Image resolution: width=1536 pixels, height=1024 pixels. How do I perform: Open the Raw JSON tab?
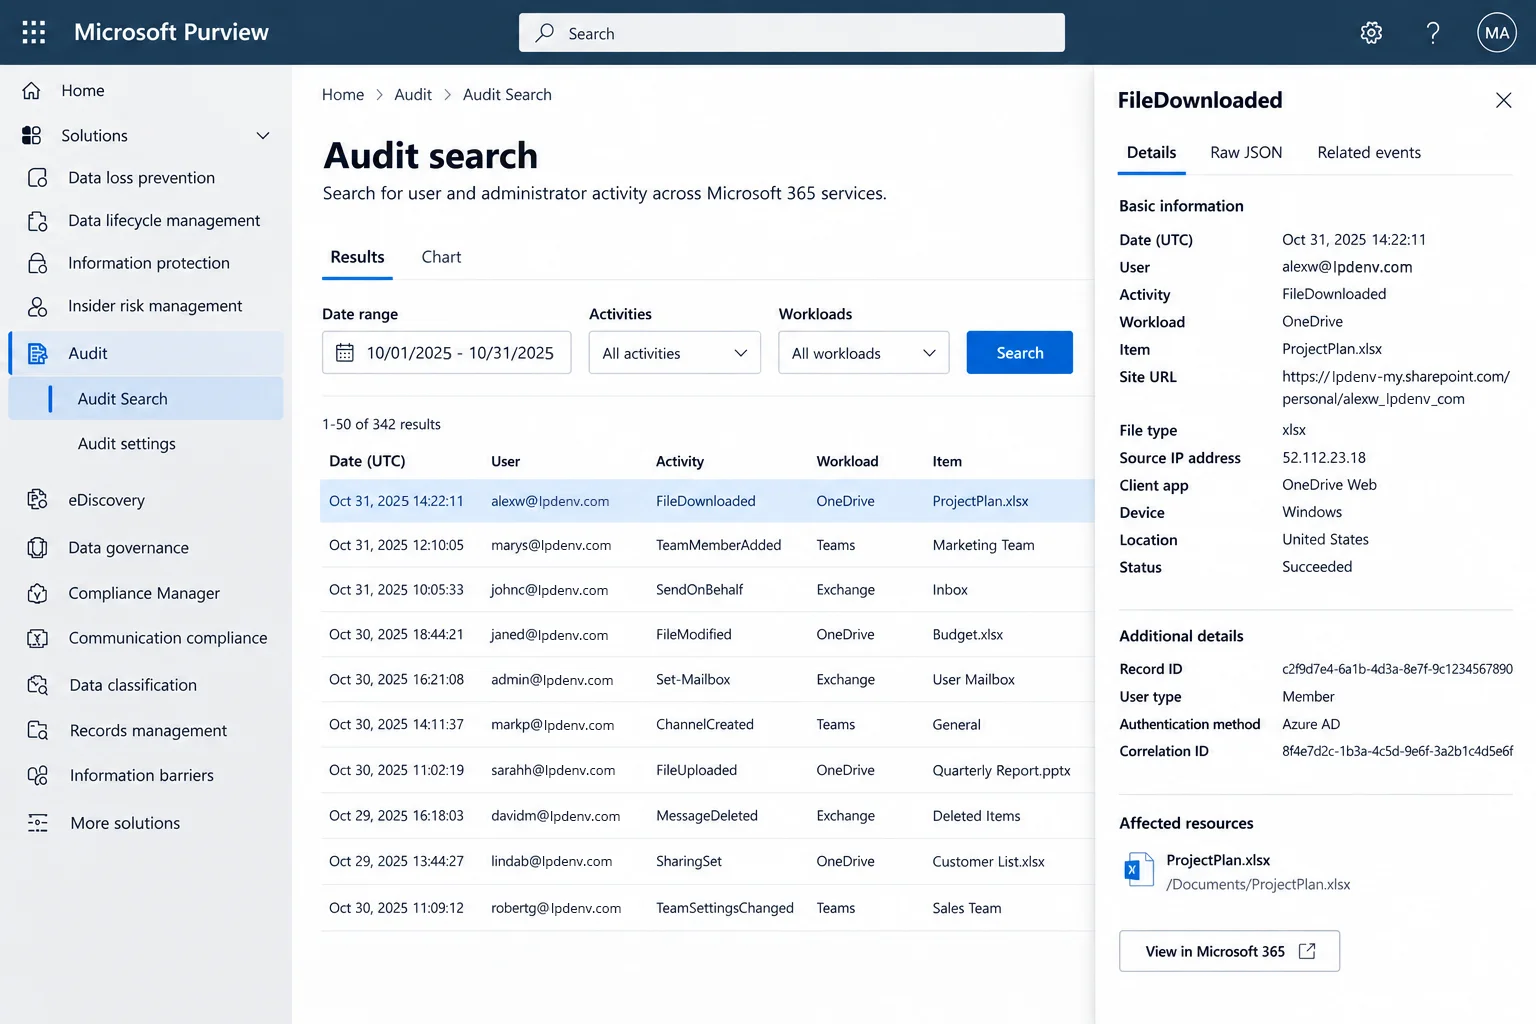(x=1246, y=153)
